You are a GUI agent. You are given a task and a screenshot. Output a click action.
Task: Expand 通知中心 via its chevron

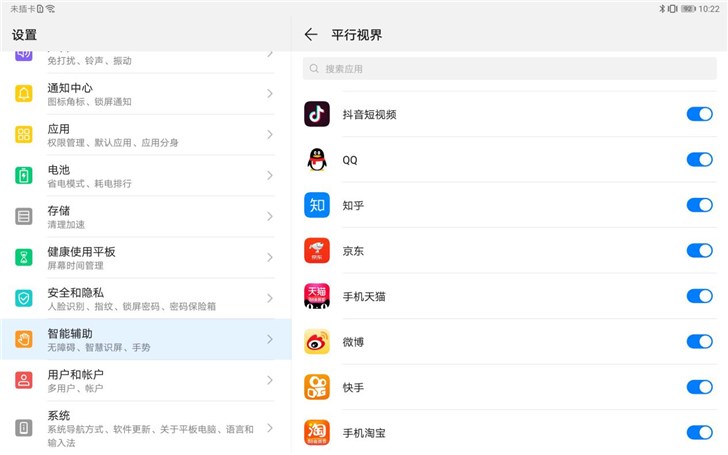(x=270, y=93)
